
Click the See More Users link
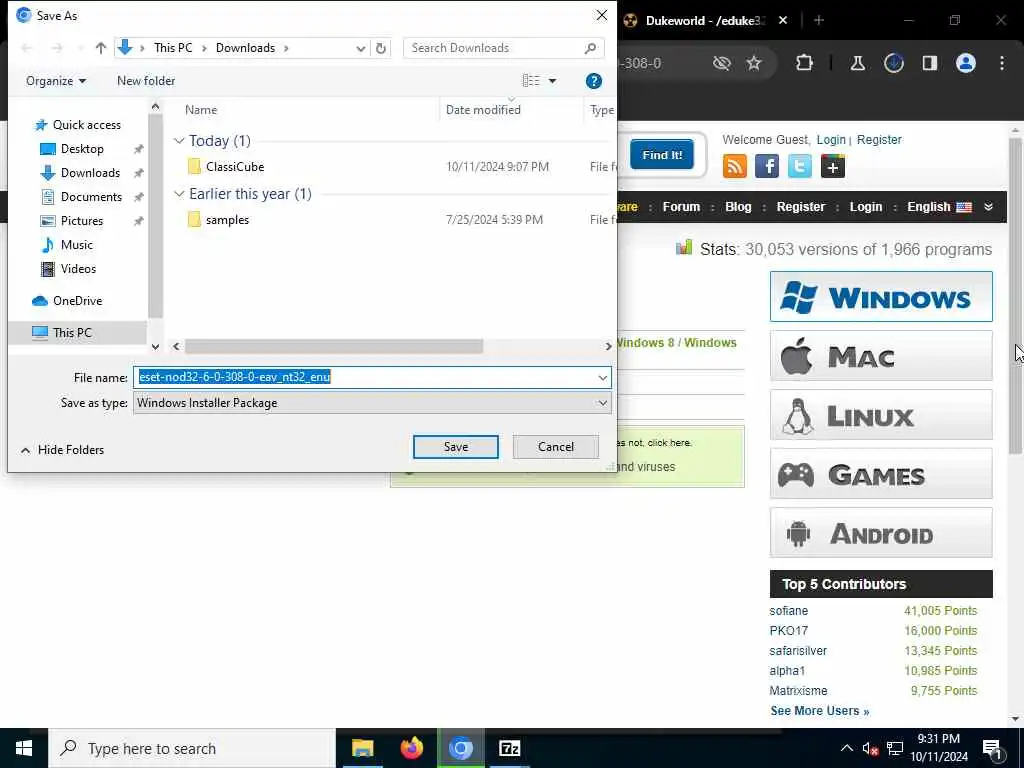pyautogui.click(x=820, y=711)
